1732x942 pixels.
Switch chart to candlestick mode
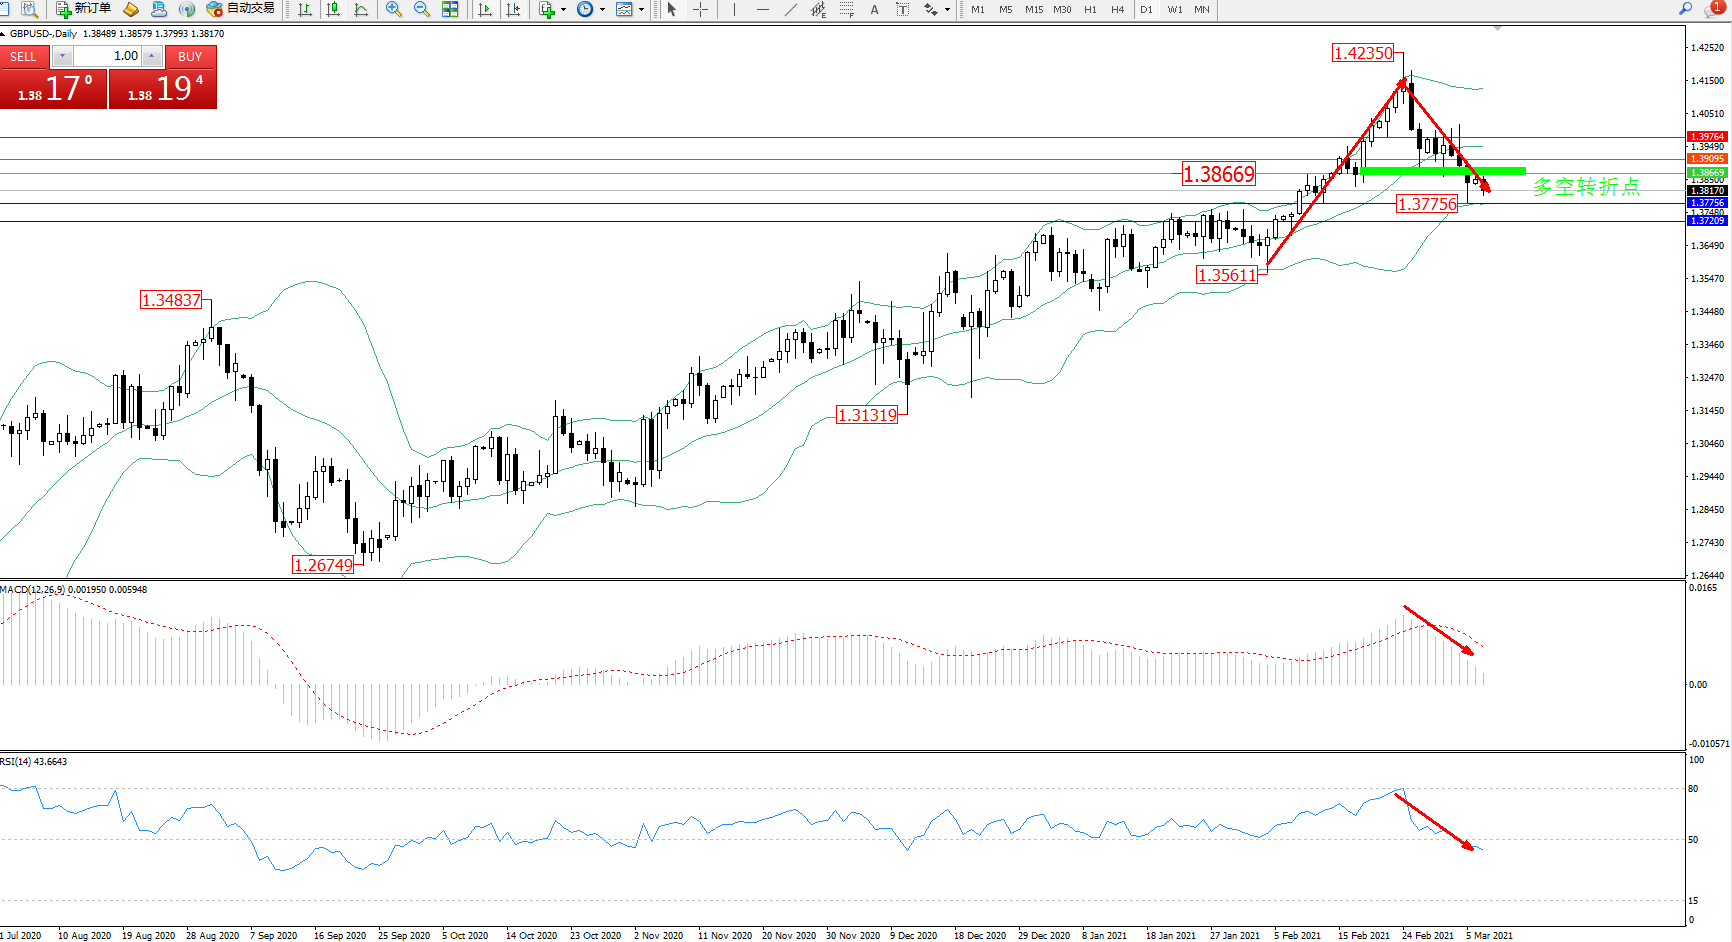333,9
